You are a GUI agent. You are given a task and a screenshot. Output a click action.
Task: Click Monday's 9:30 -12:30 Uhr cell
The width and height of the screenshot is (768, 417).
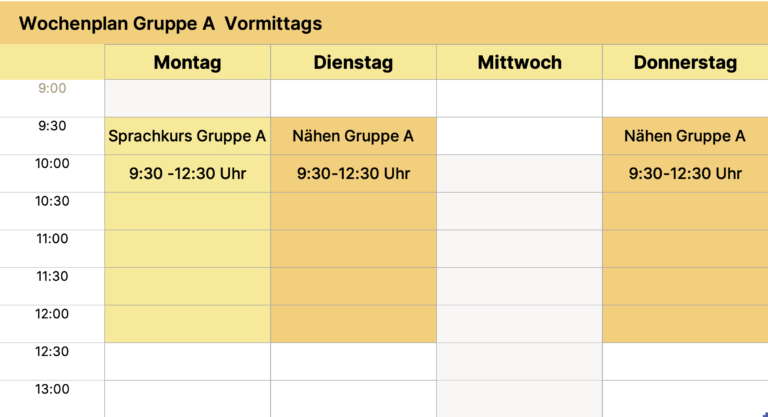point(187,174)
